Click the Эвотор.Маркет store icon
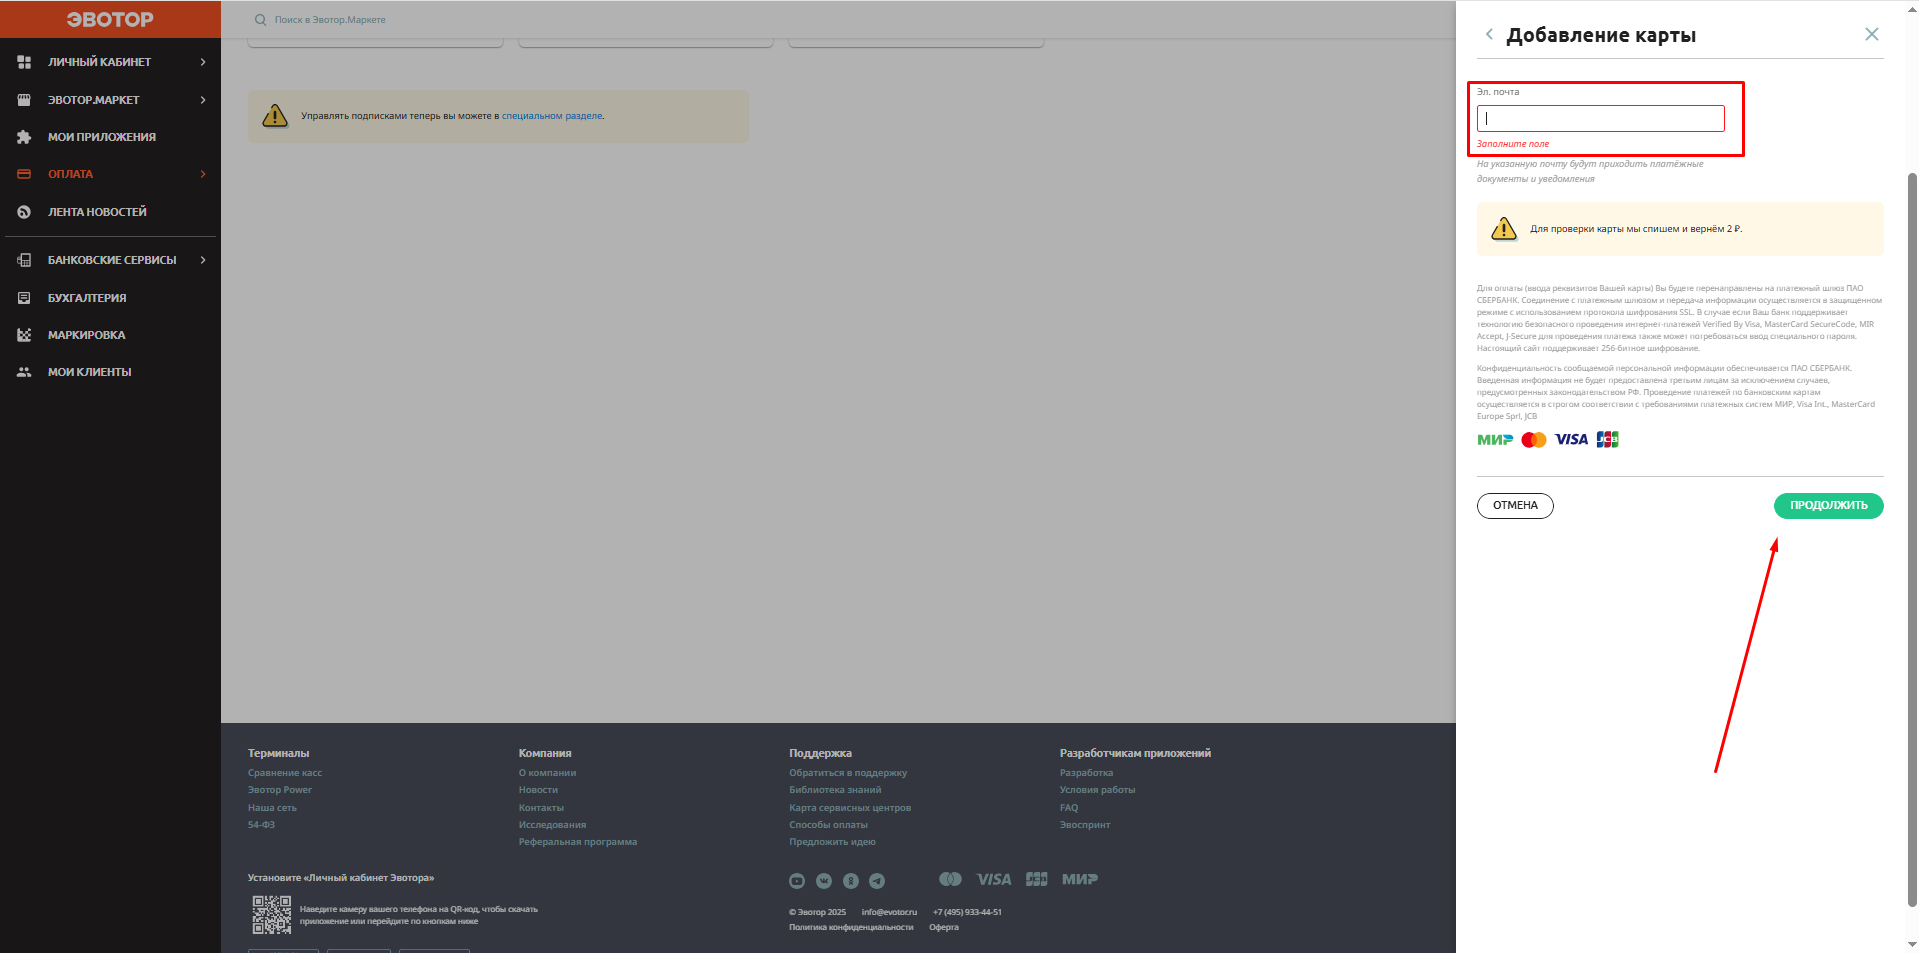Screen dimensions: 1919x953 pyautogui.click(x=24, y=100)
